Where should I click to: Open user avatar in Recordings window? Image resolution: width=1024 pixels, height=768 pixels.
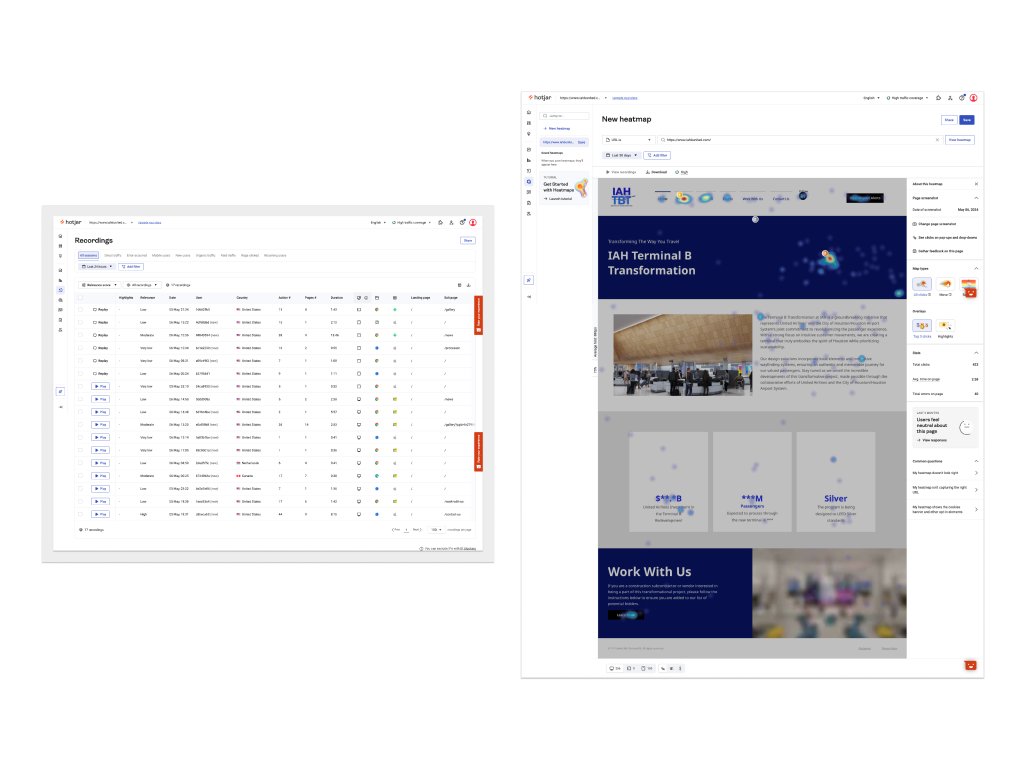[473, 223]
